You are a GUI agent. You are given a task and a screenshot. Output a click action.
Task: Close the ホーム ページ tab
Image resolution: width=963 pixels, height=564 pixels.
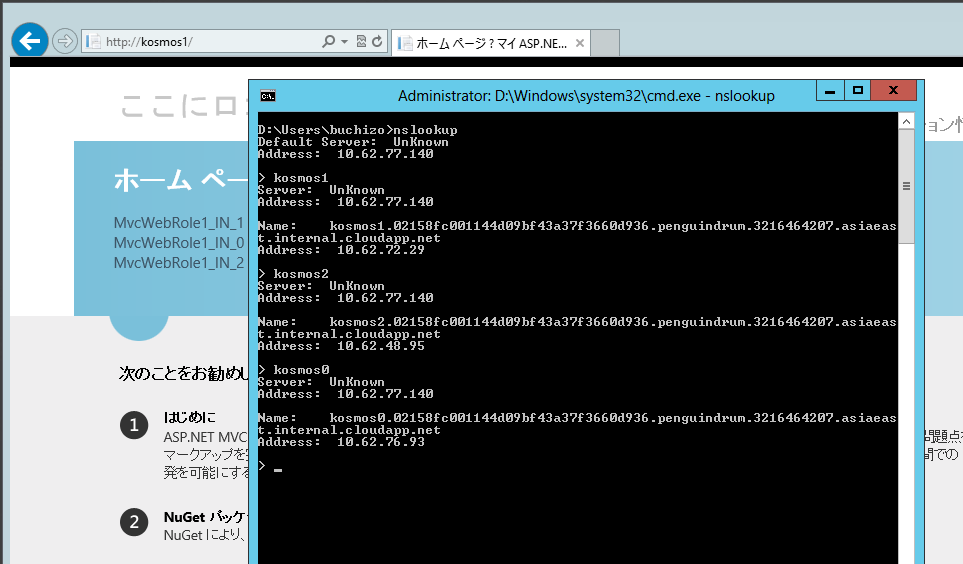click(579, 43)
